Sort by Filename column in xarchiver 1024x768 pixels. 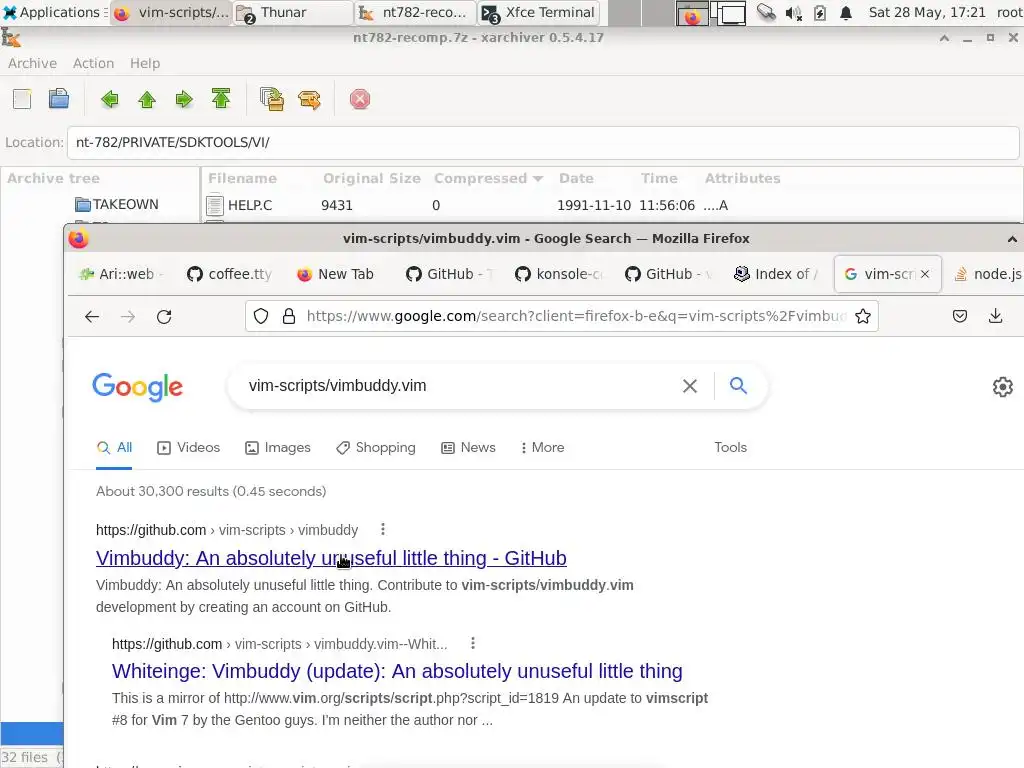[x=242, y=178]
